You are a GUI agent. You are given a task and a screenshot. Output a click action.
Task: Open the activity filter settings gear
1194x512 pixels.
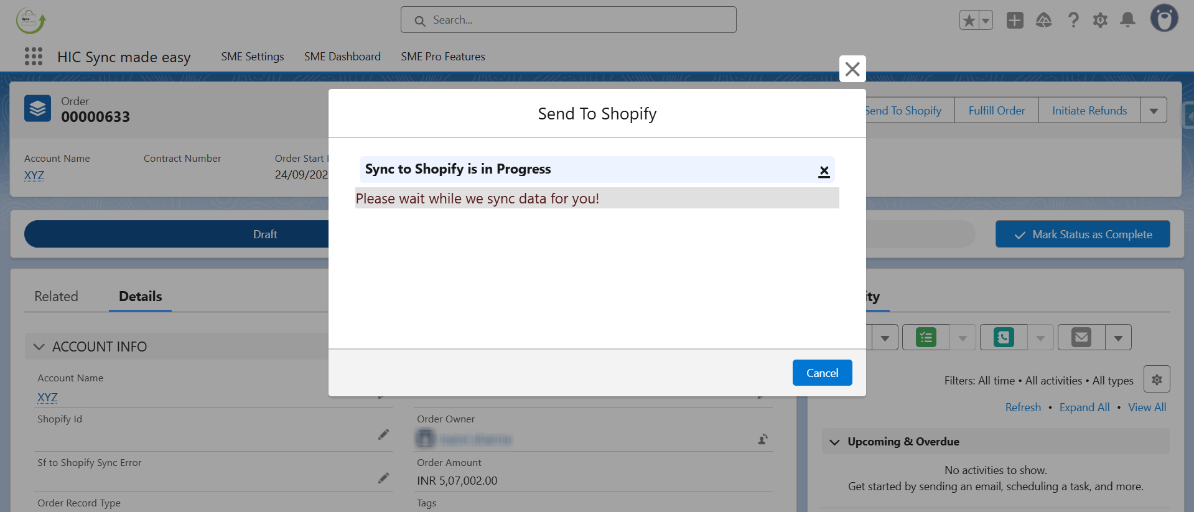(1157, 380)
